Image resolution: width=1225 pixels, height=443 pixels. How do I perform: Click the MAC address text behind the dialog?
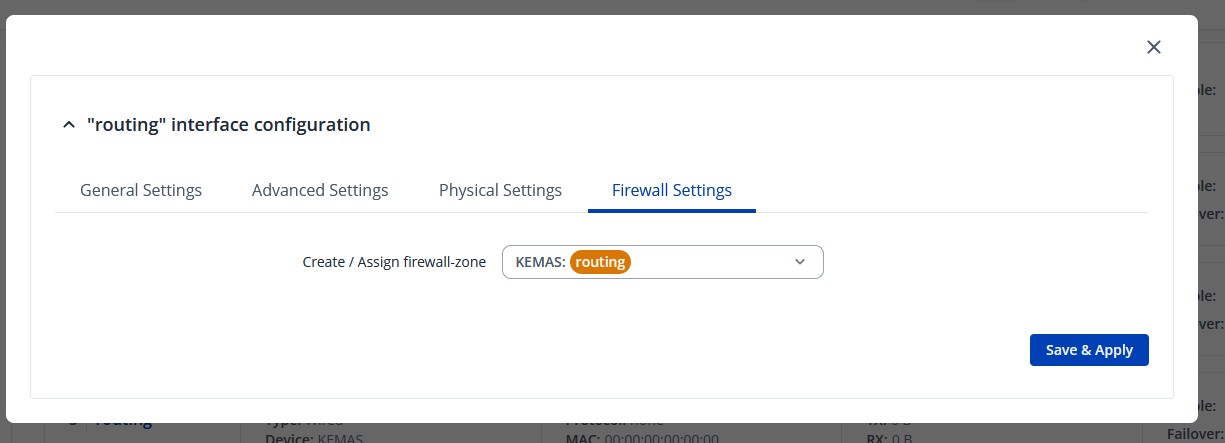pyautogui.click(x=641, y=438)
